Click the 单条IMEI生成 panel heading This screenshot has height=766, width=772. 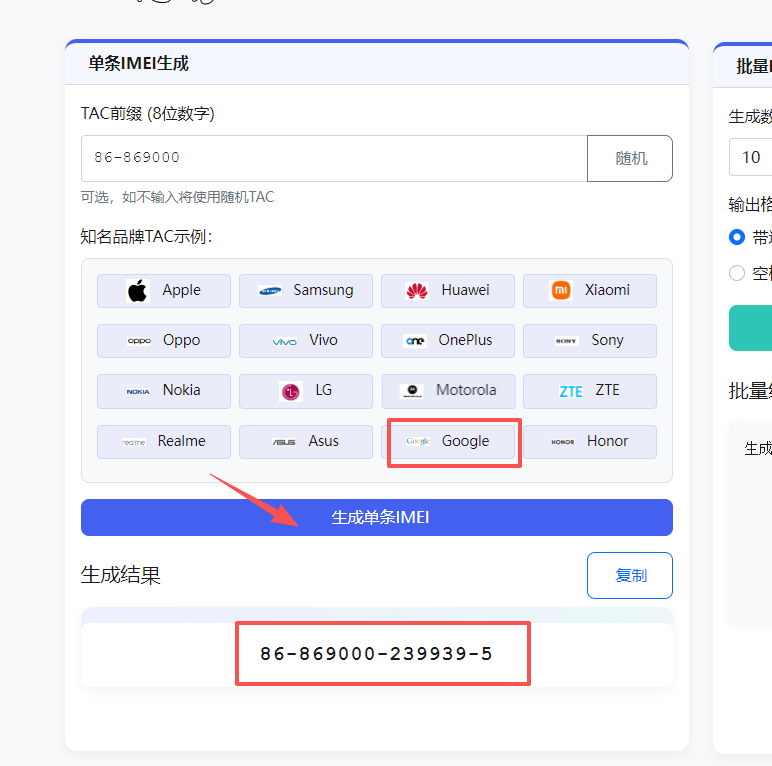[138, 64]
